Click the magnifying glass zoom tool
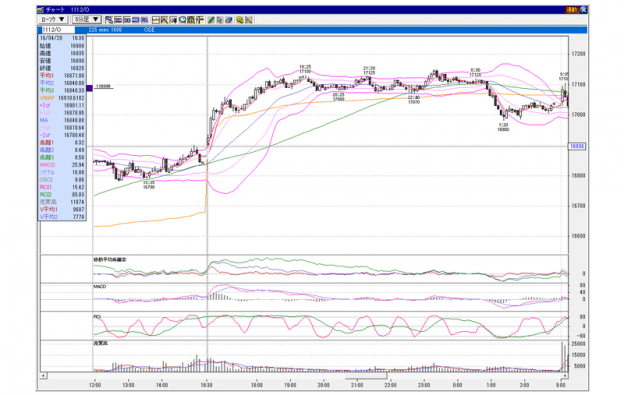 click(182, 19)
